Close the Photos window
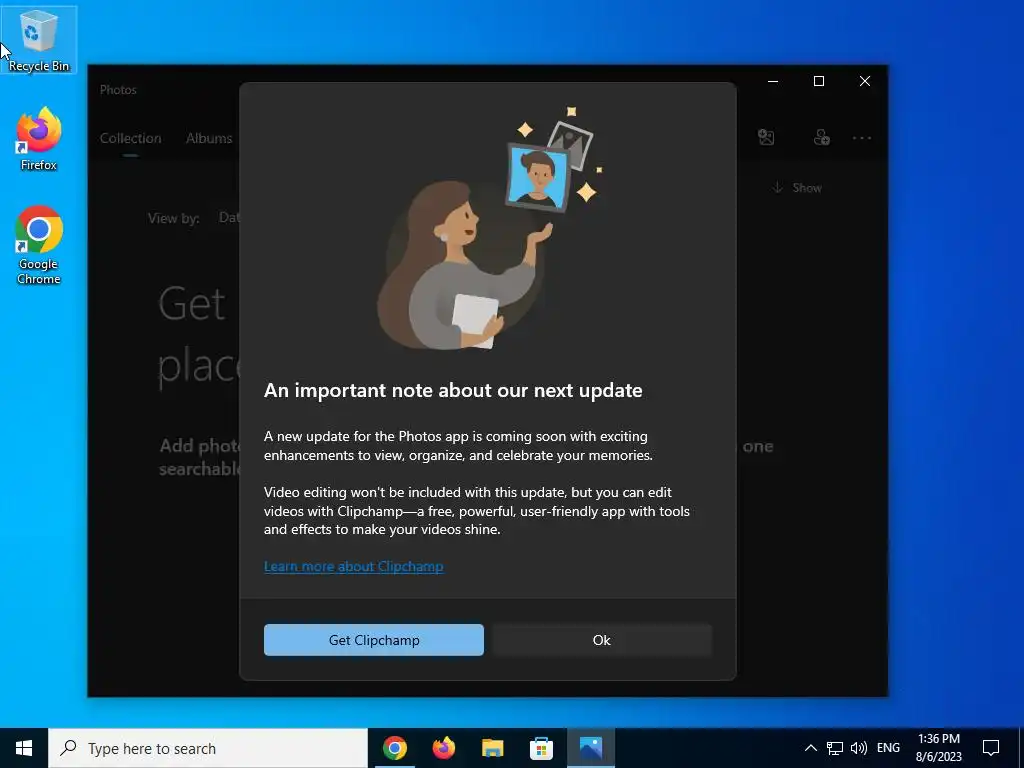The width and height of the screenshot is (1024, 768). click(865, 81)
